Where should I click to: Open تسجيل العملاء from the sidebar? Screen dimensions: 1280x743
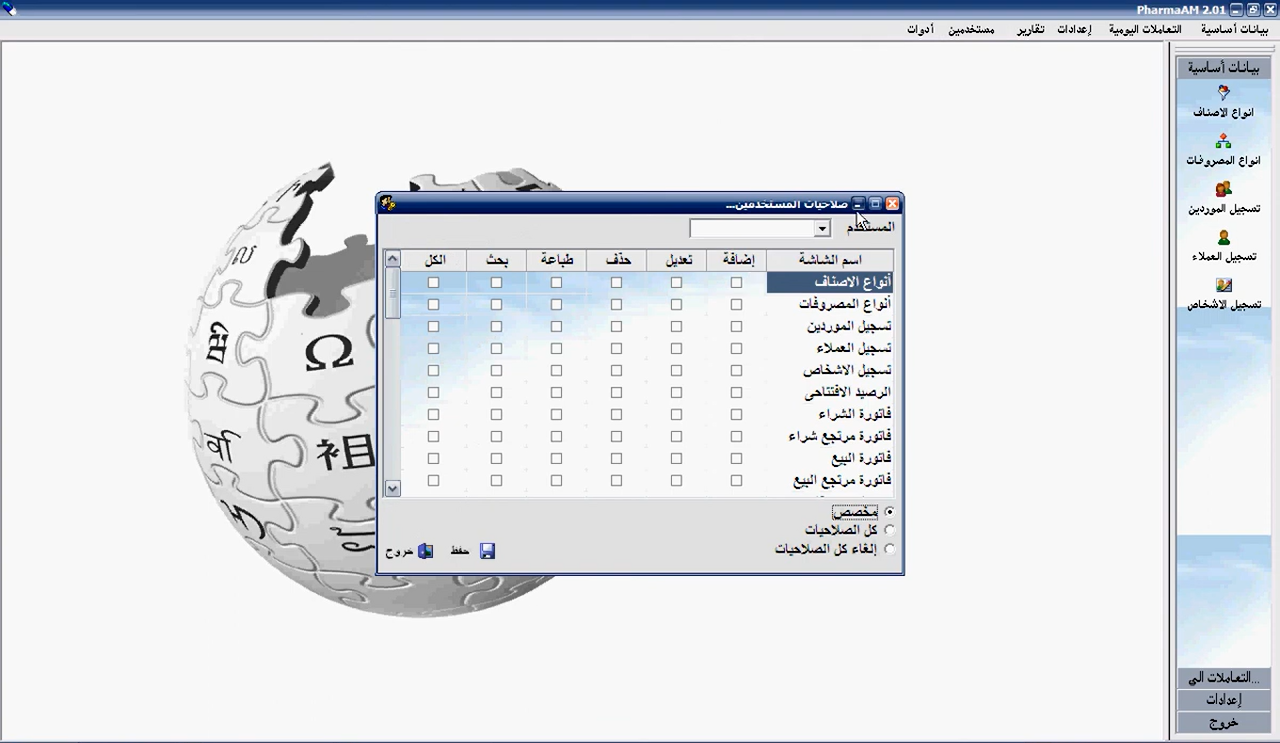coord(1223,238)
